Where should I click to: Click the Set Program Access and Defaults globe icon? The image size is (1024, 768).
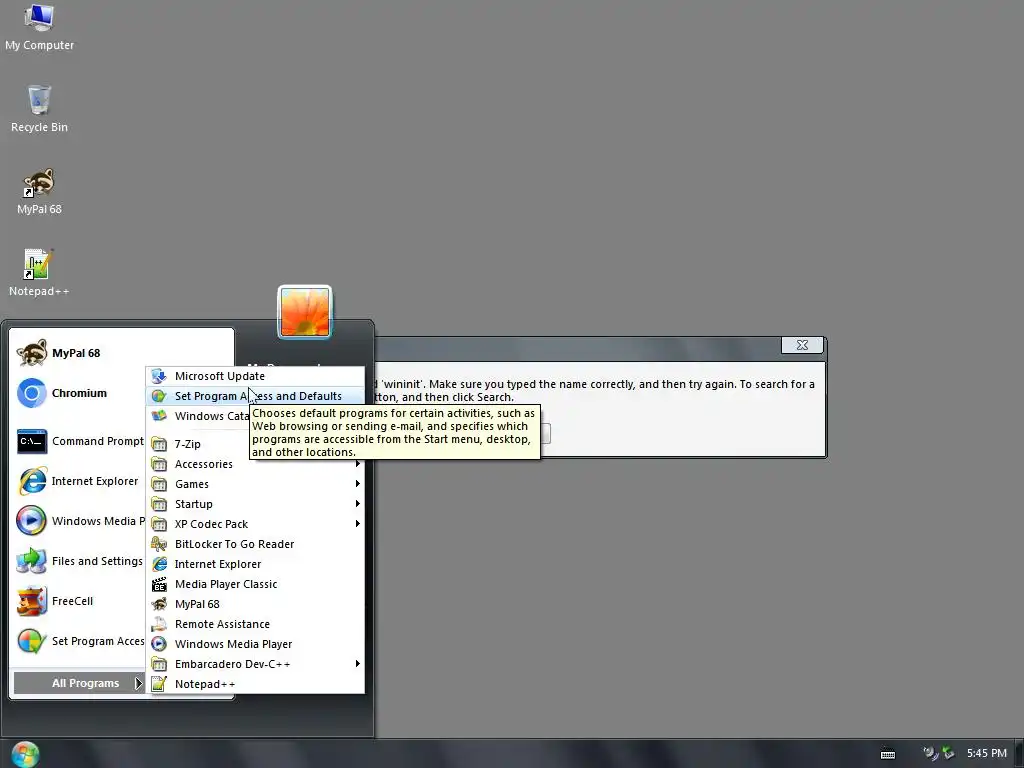(x=159, y=396)
